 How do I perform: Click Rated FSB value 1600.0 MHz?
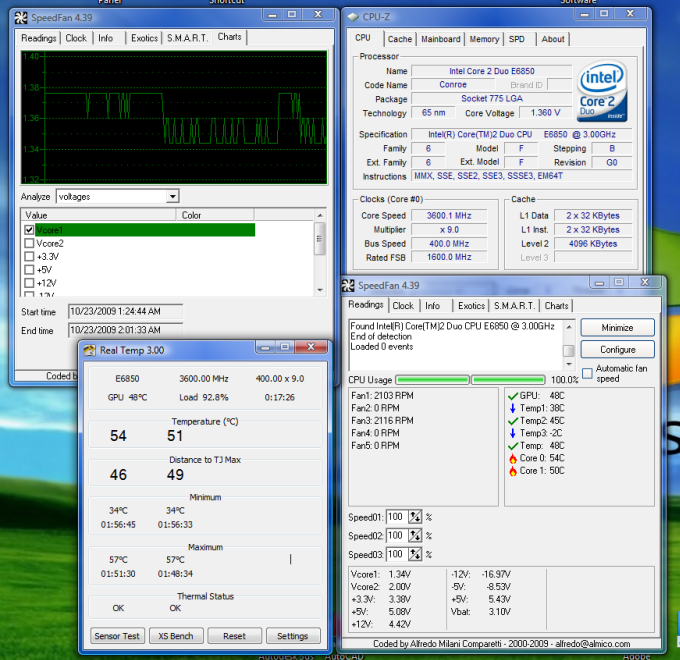[x=449, y=257]
